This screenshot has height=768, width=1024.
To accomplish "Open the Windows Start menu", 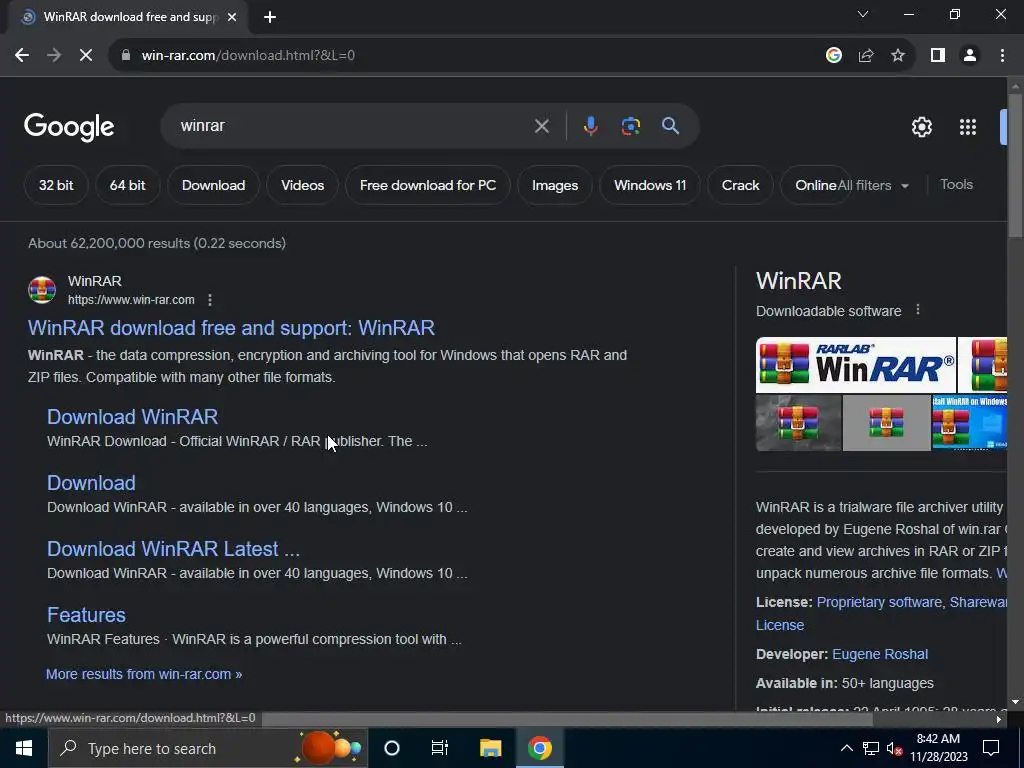I will click(x=24, y=748).
